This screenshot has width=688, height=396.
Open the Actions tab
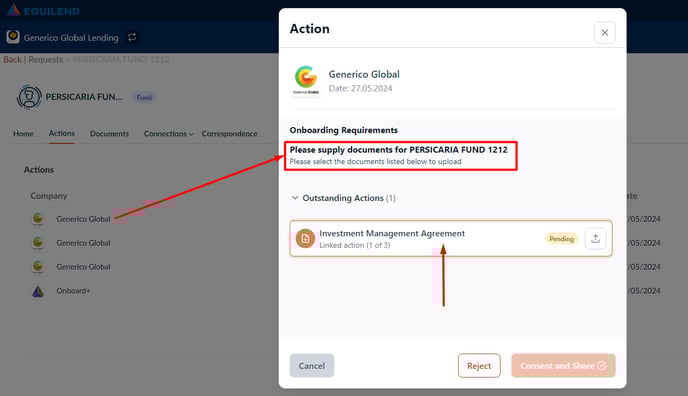click(x=61, y=133)
